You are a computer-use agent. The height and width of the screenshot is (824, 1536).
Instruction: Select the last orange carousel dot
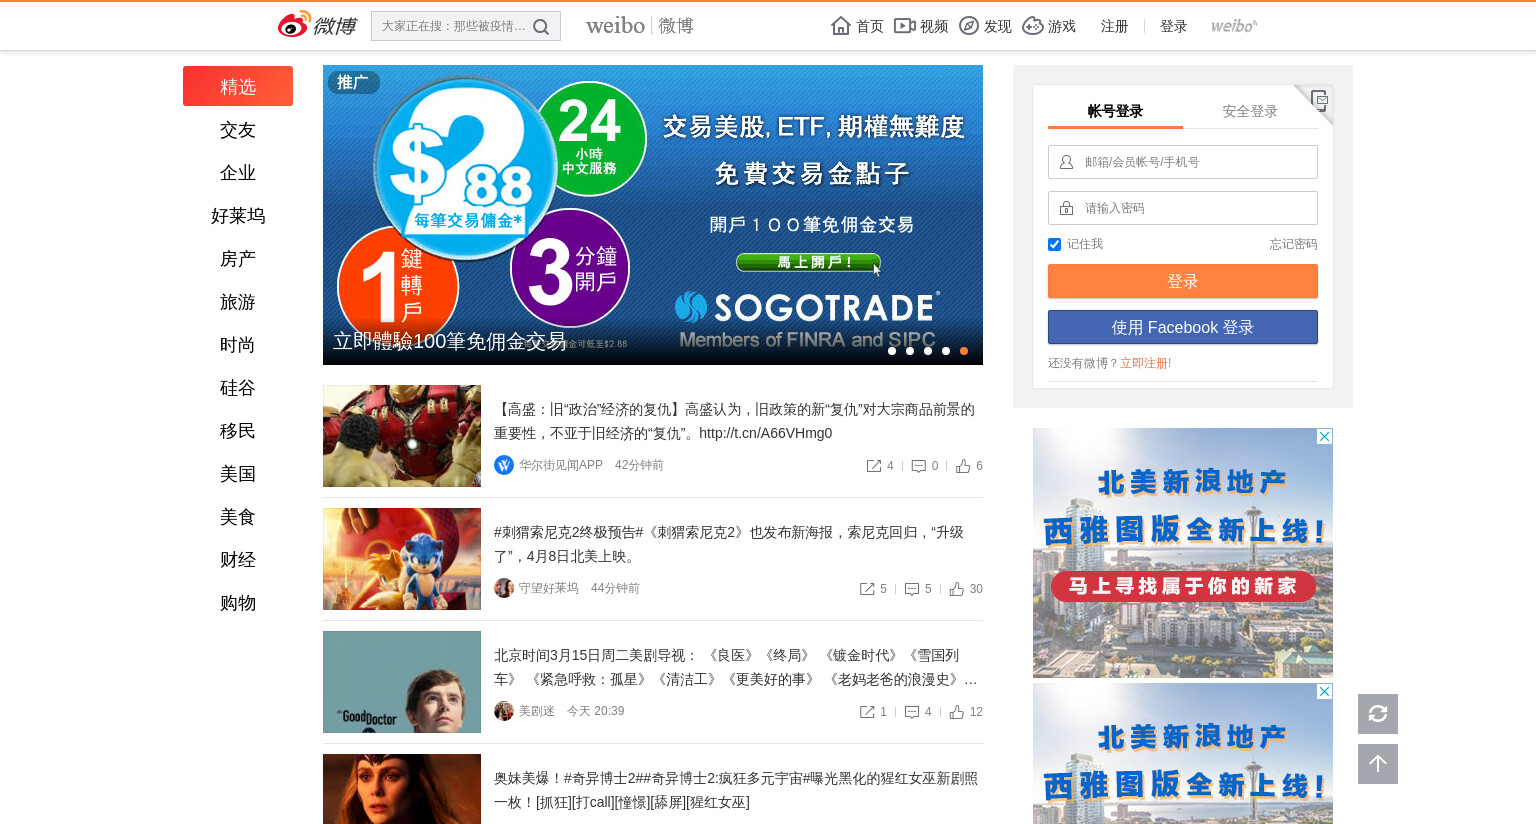point(964,351)
